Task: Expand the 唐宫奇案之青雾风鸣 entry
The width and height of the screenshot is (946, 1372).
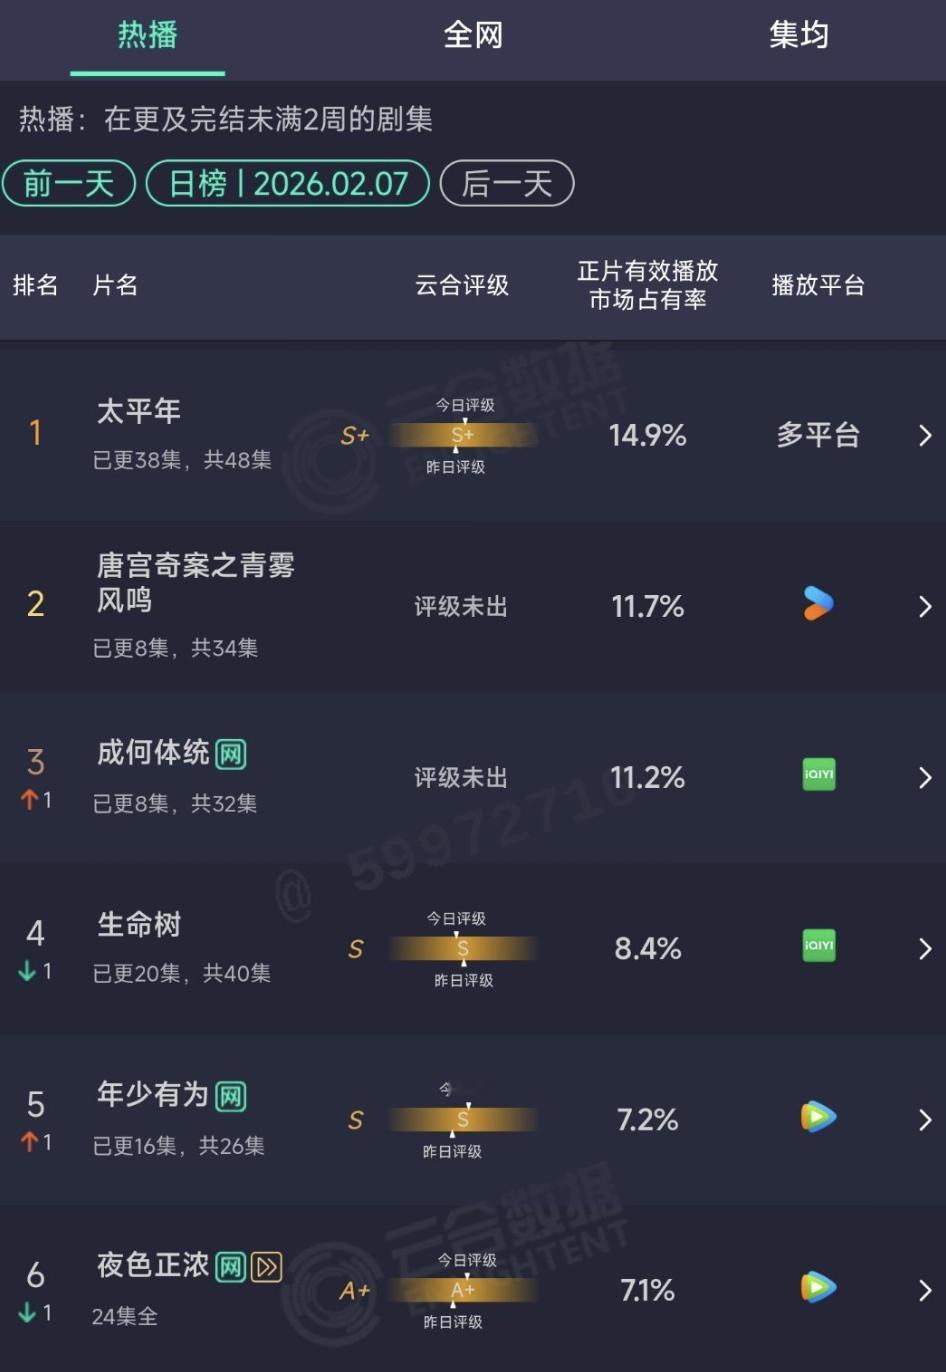Action: point(925,606)
